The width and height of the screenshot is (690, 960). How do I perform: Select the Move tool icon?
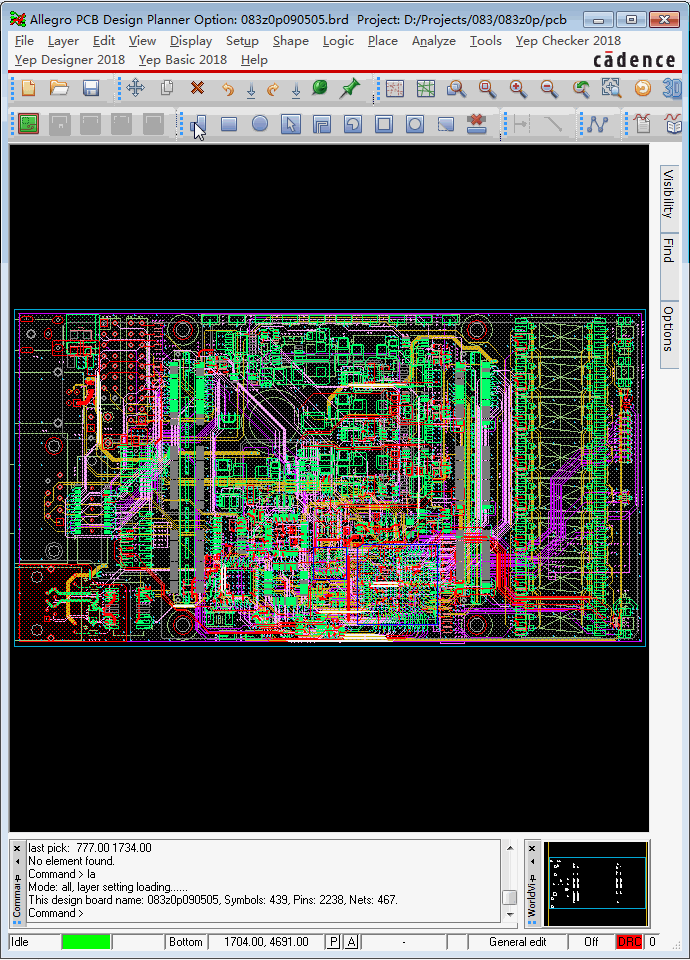pyautogui.click(x=135, y=89)
